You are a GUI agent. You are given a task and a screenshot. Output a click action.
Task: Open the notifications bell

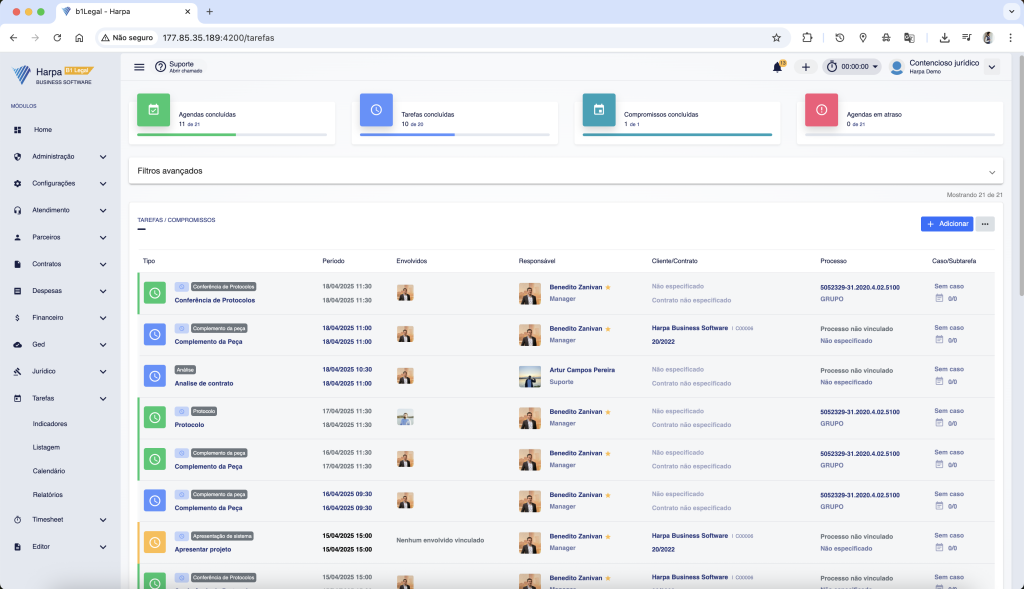[777, 67]
